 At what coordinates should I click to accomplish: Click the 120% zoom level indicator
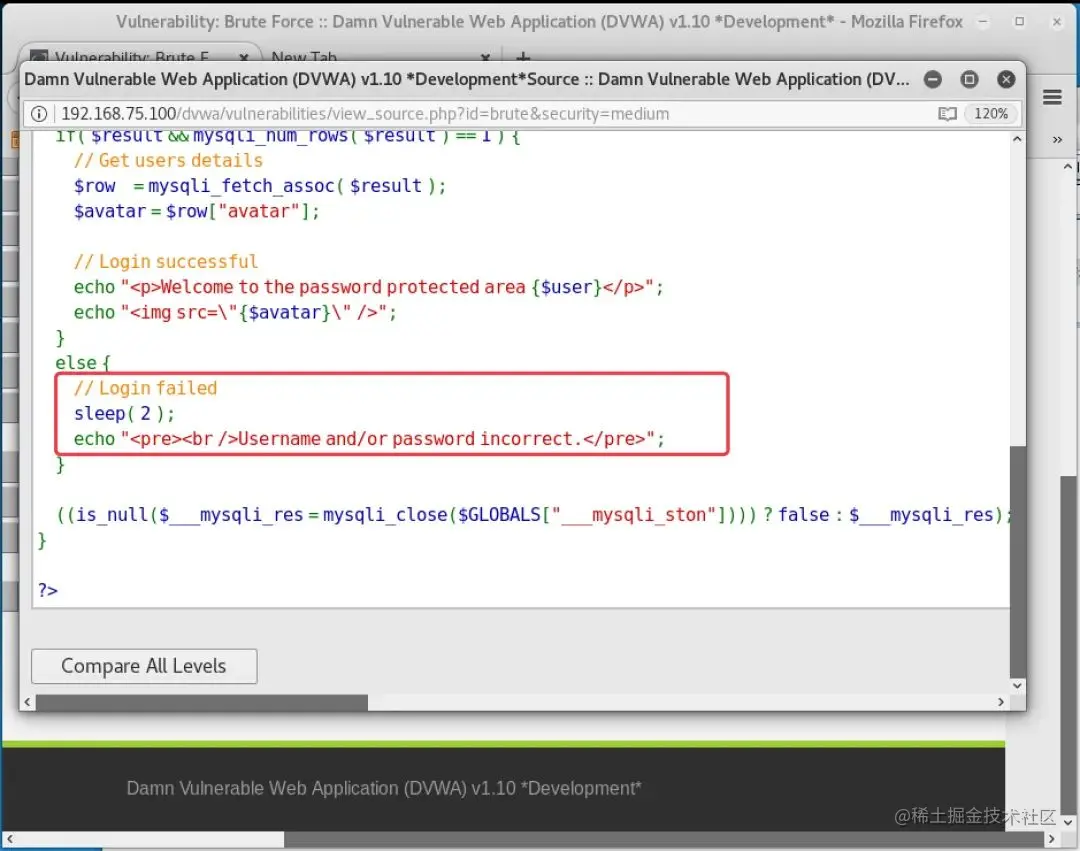[x=990, y=114]
